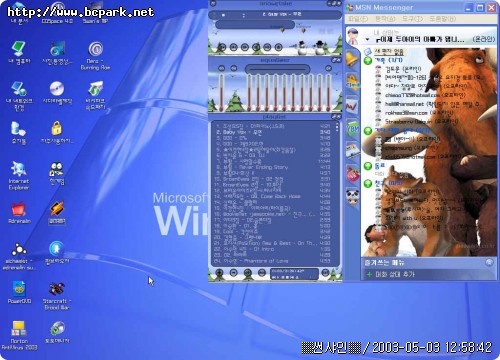The height and width of the screenshot is (360, 500).
Task: Open the 도구(T) menu in MSN Messenger
Action: click(x=412, y=19)
